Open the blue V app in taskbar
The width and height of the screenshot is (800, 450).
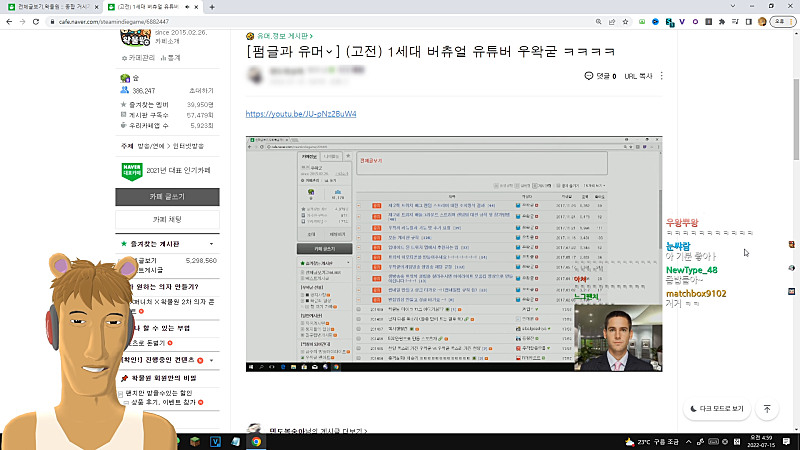[215, 442]
